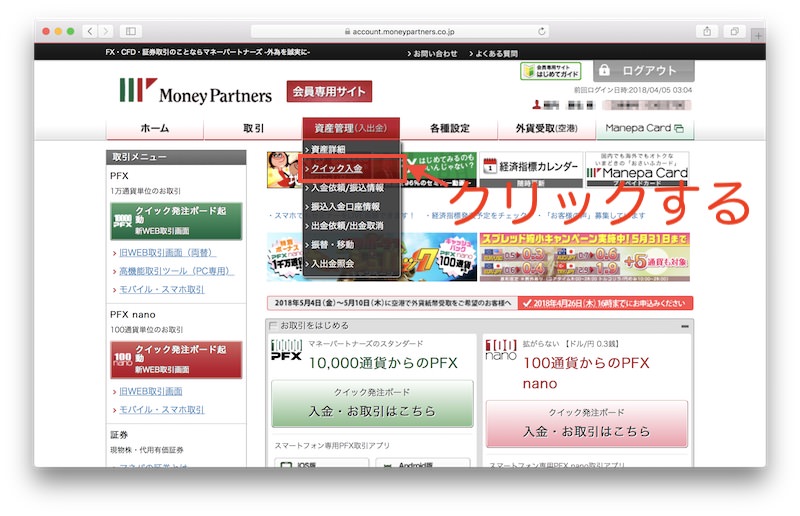Open the 資産管理(入出金) tab
The height and width of the screenshot is (516, 800).
click(351, 128)
